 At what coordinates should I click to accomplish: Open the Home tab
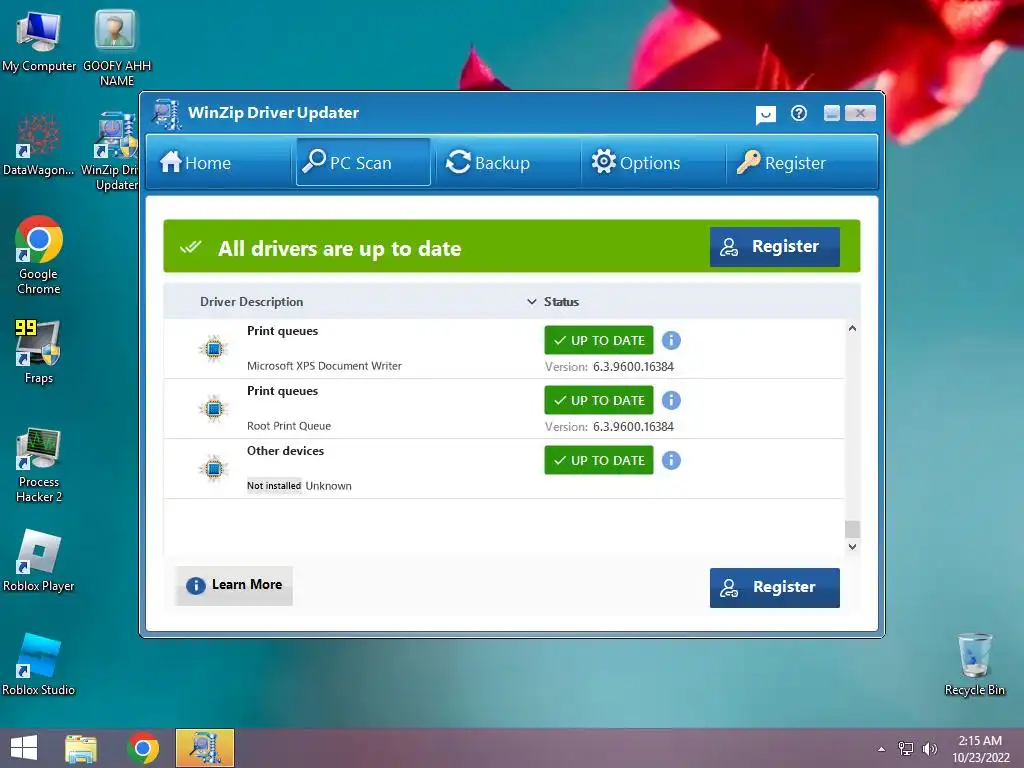tap(218, 162)
